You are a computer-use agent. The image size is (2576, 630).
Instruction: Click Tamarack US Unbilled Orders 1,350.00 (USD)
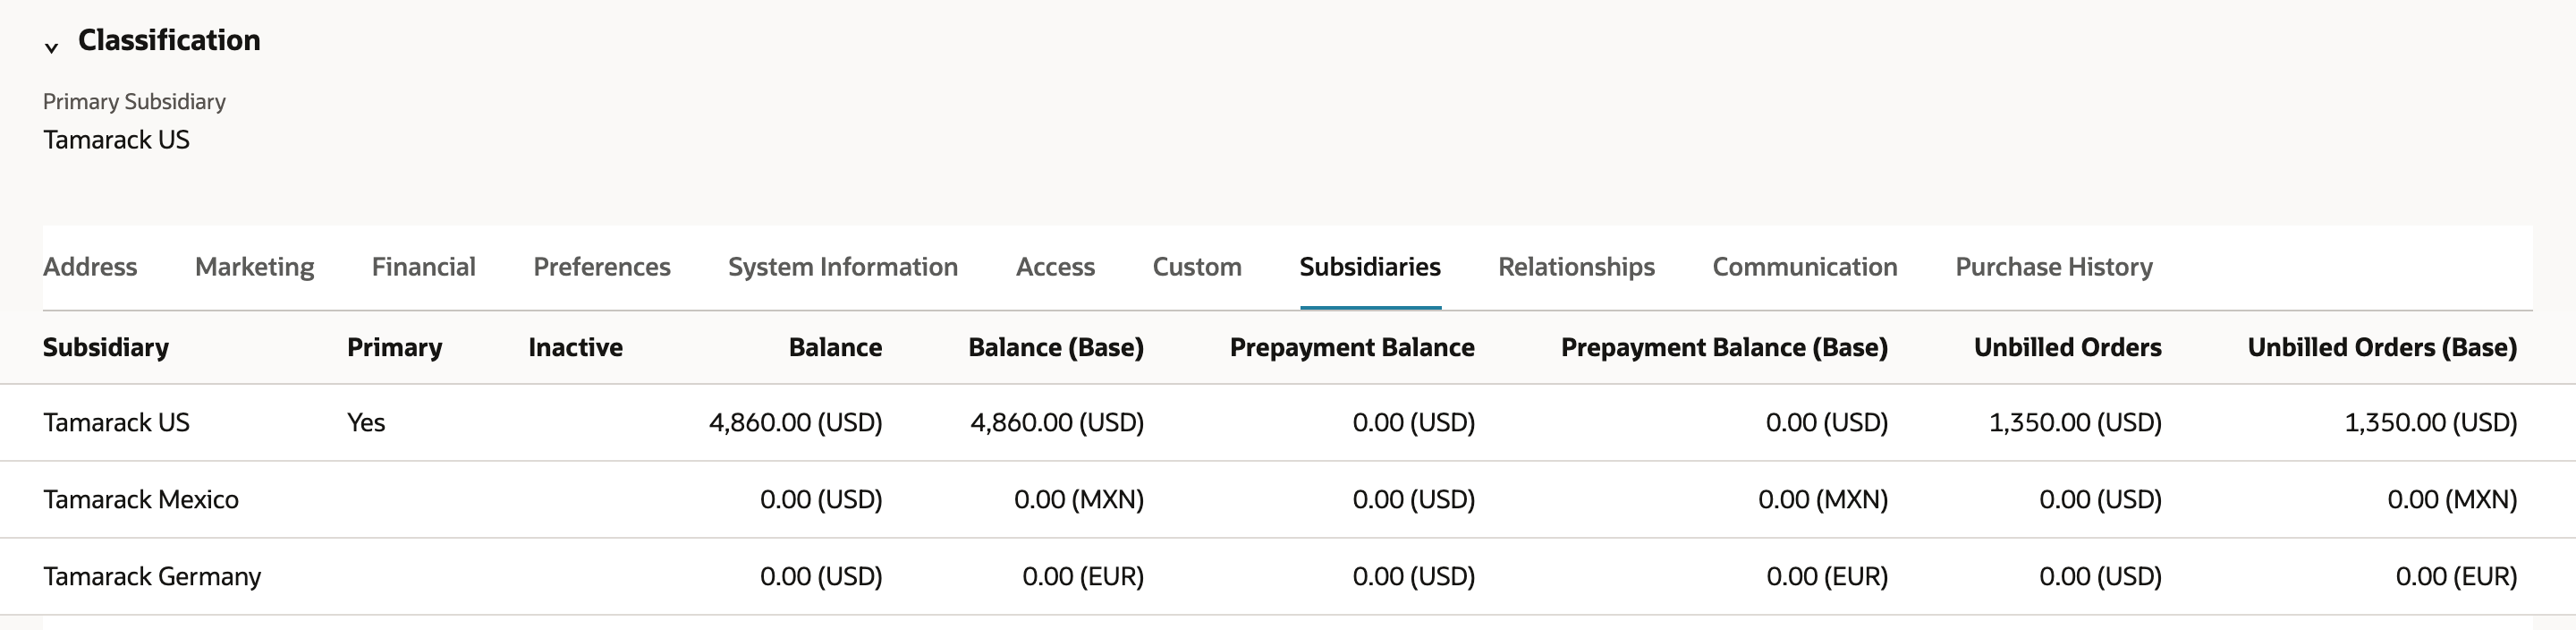(2075, 422)
